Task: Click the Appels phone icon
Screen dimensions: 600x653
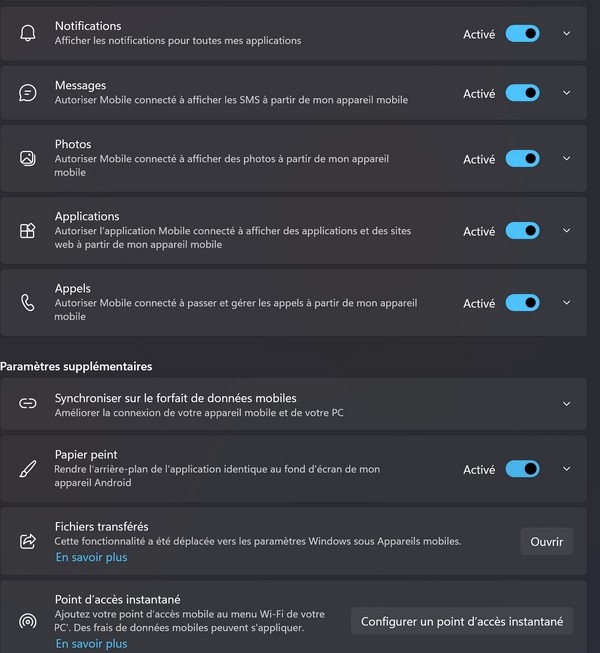Action: pyautogui.click(x=27, y=302)
